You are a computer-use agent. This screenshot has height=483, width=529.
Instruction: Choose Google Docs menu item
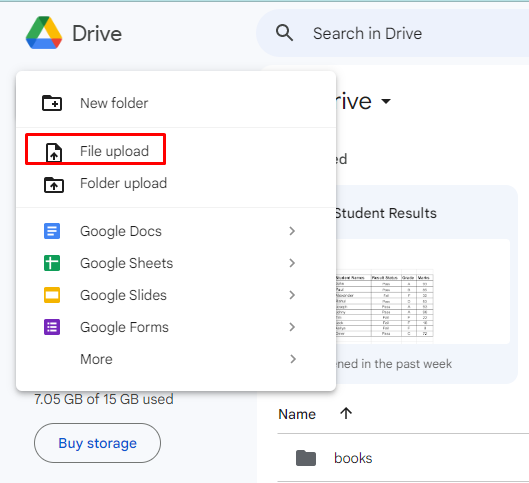[176, 231]
